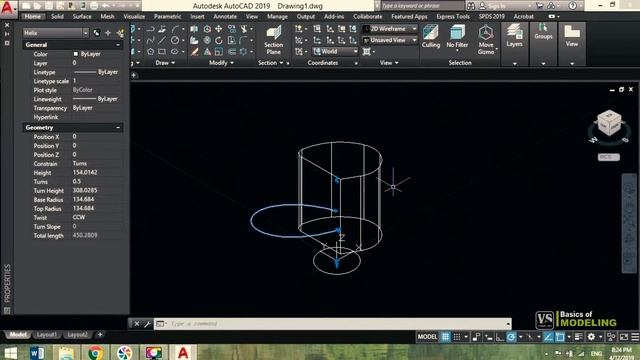Image resolution: width=640 pixels, height=360 pixels.
Task: Expand the Draw panel flyout
Action: pyautogui.click(x=165, y=63)
